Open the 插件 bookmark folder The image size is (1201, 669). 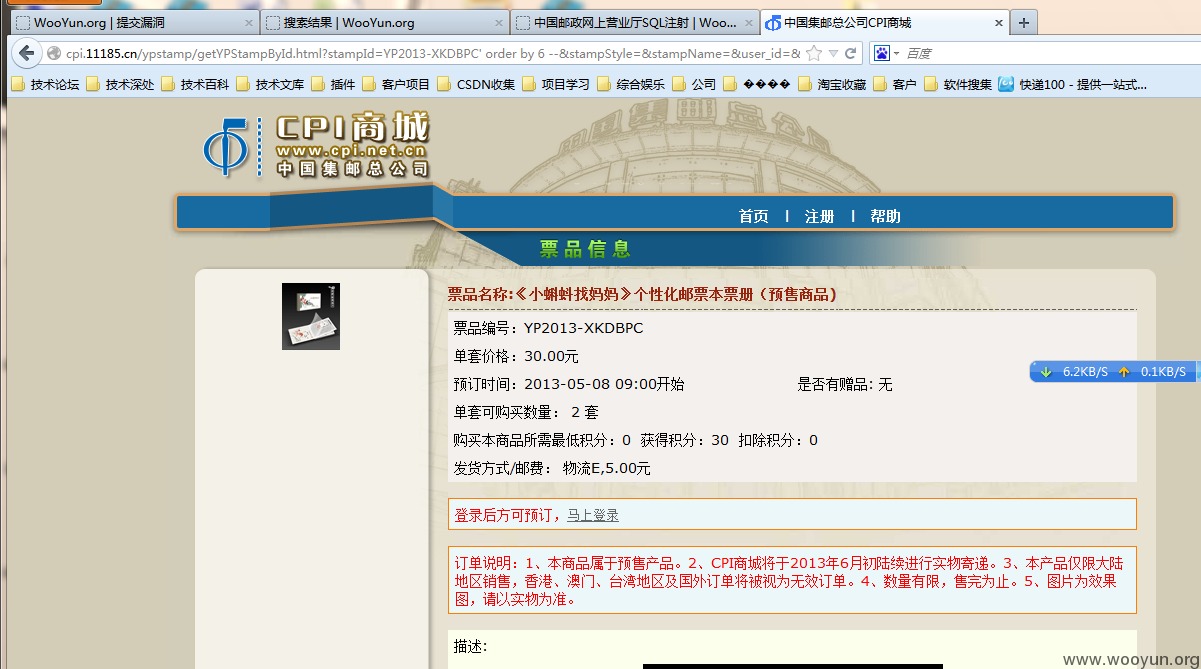[x=333, y=85]
